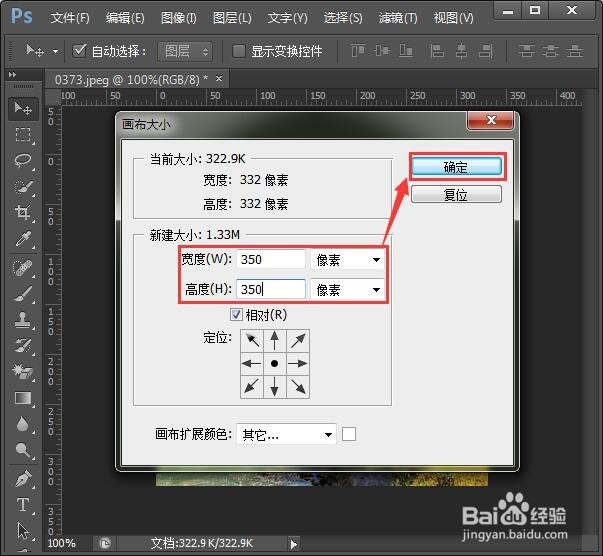Select the Spot Healing Brush tool
Viewport: 603px width, 556px height.
coord(23,268)
